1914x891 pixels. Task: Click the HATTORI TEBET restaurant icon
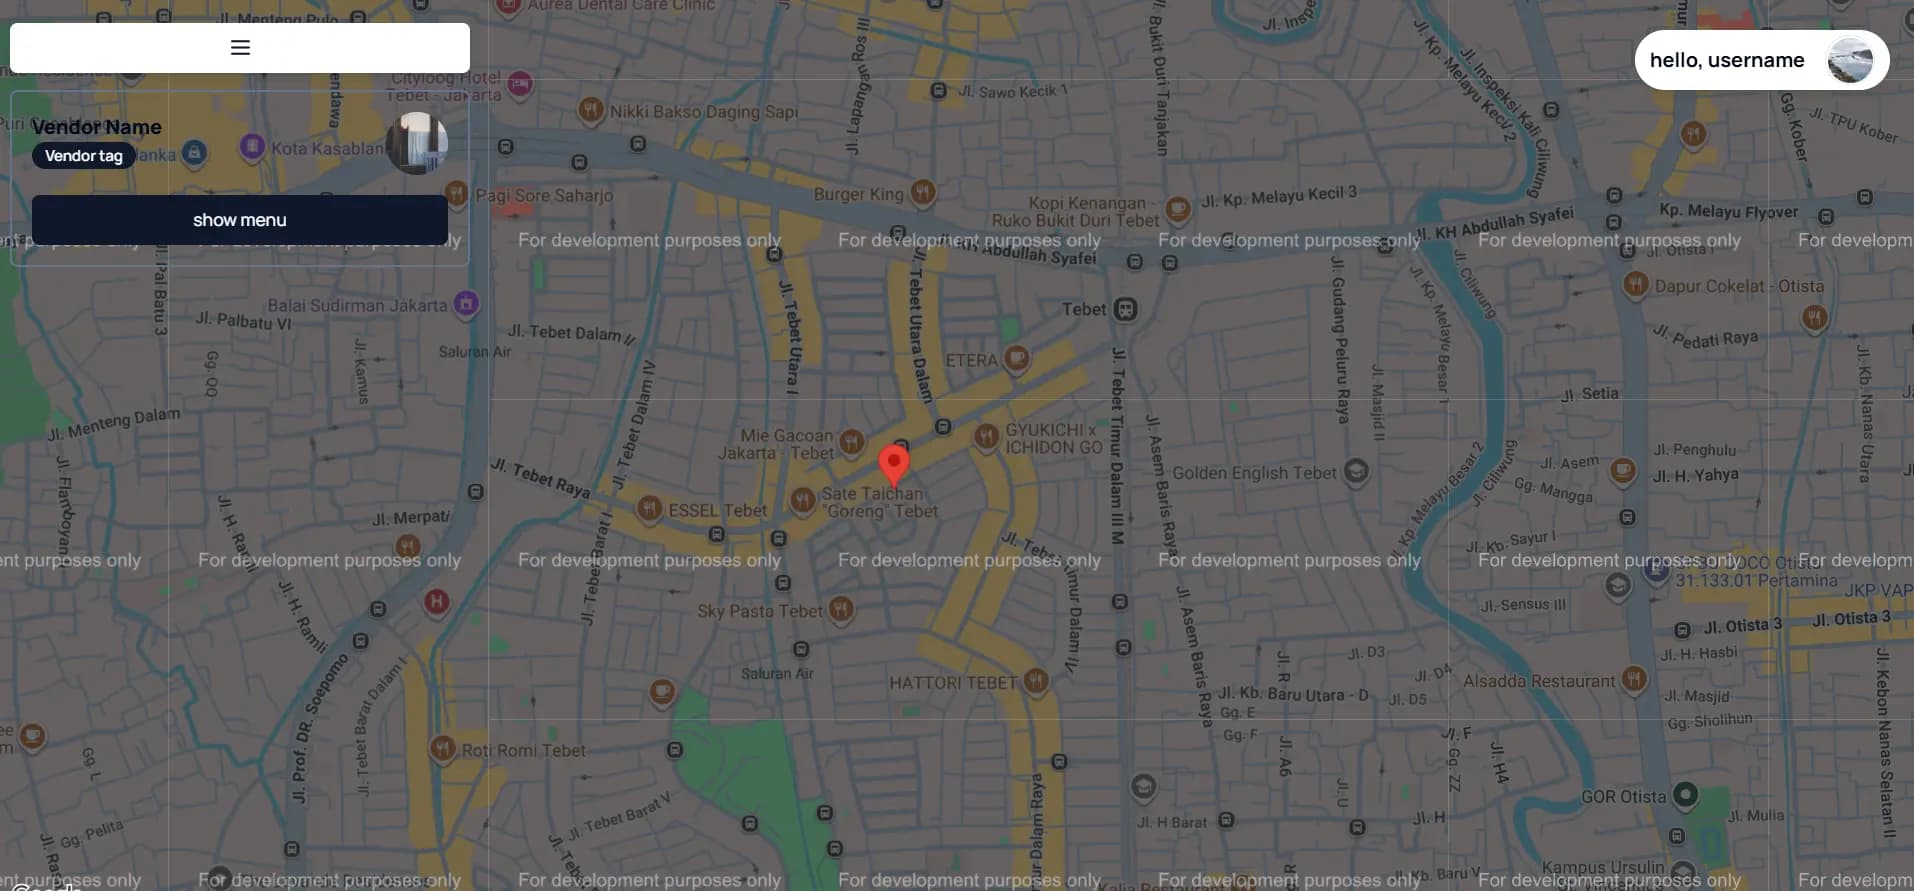[x=1037, y=681]
